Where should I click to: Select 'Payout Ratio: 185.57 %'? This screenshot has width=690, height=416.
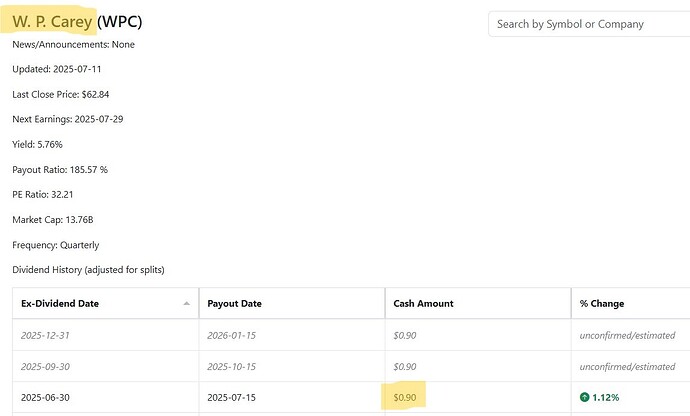(60, 169)
